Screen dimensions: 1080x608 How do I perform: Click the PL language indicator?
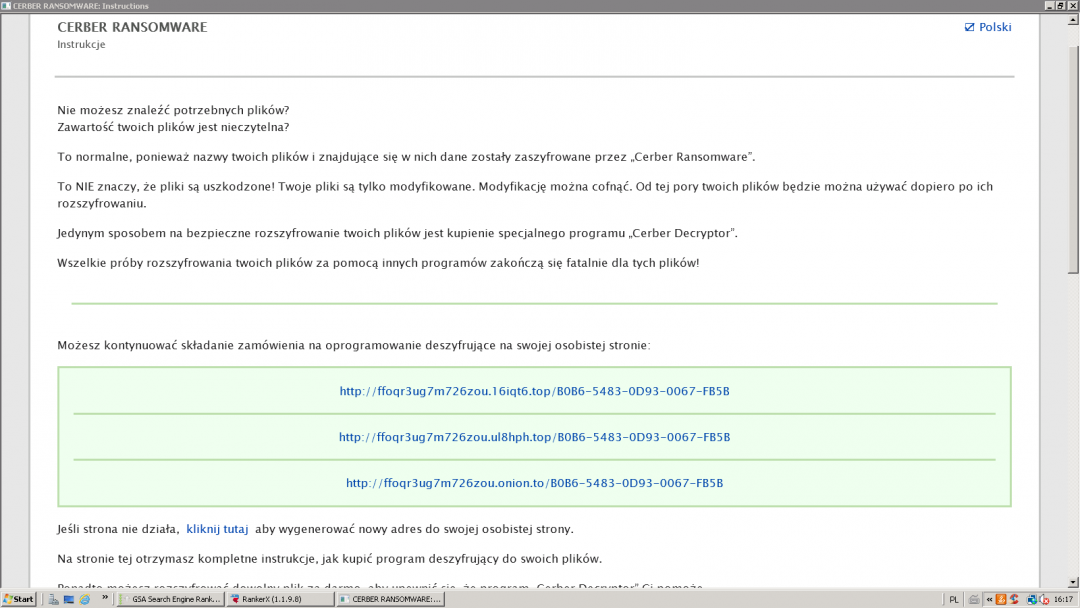(x=953, y=599)
